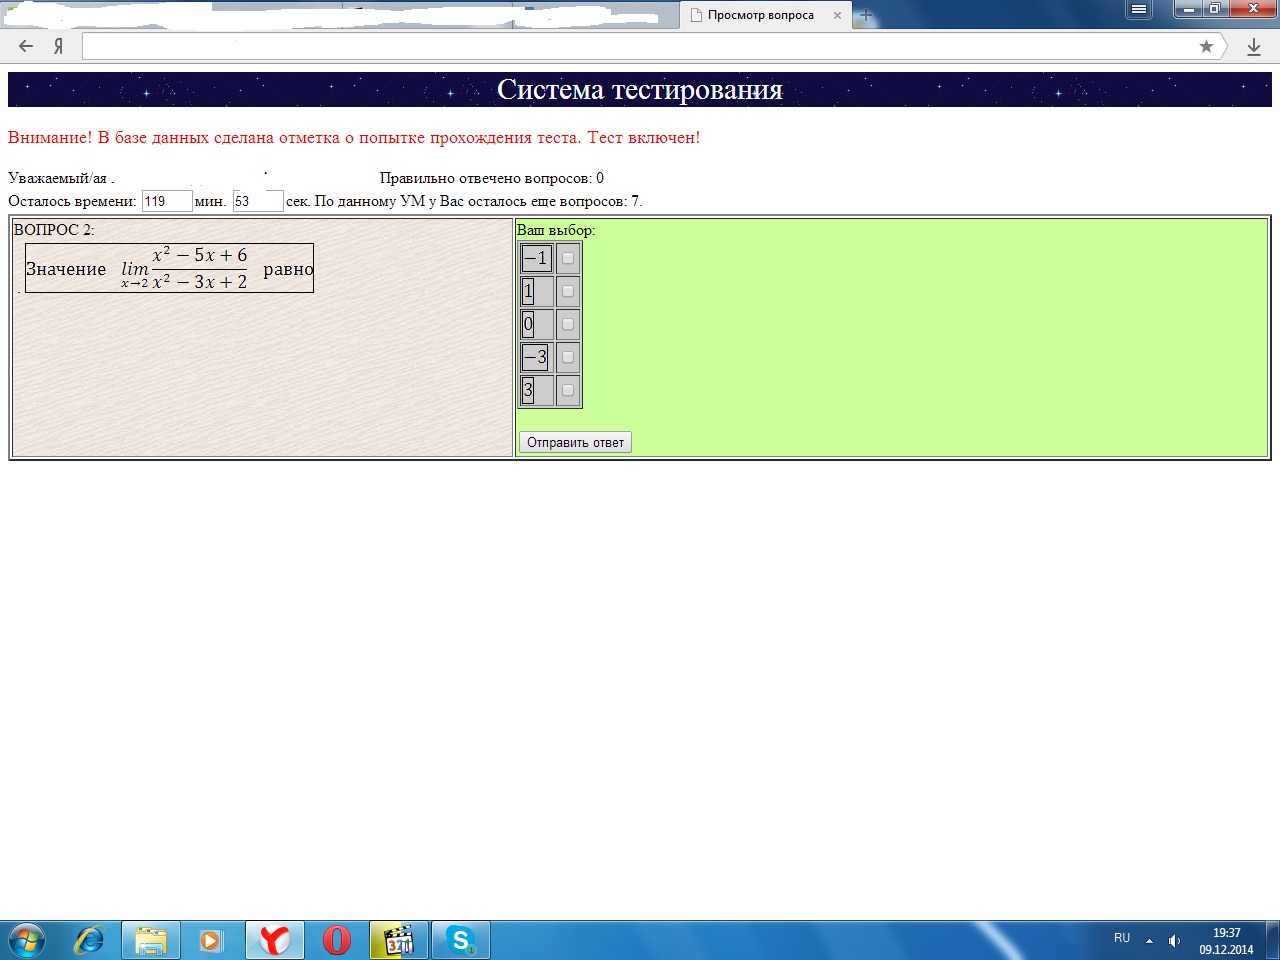1280x960 pixels.
Task: Switch to the 'Просмотр вопроса' tab
Action: point(760,15)
